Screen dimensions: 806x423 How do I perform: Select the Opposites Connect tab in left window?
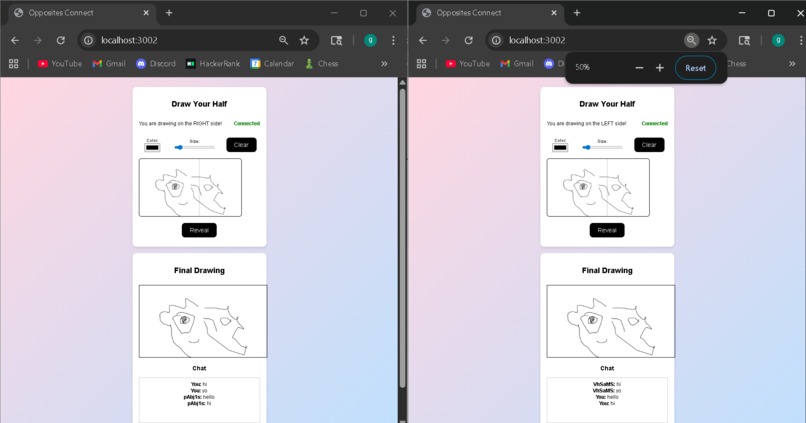coord(80,13)
